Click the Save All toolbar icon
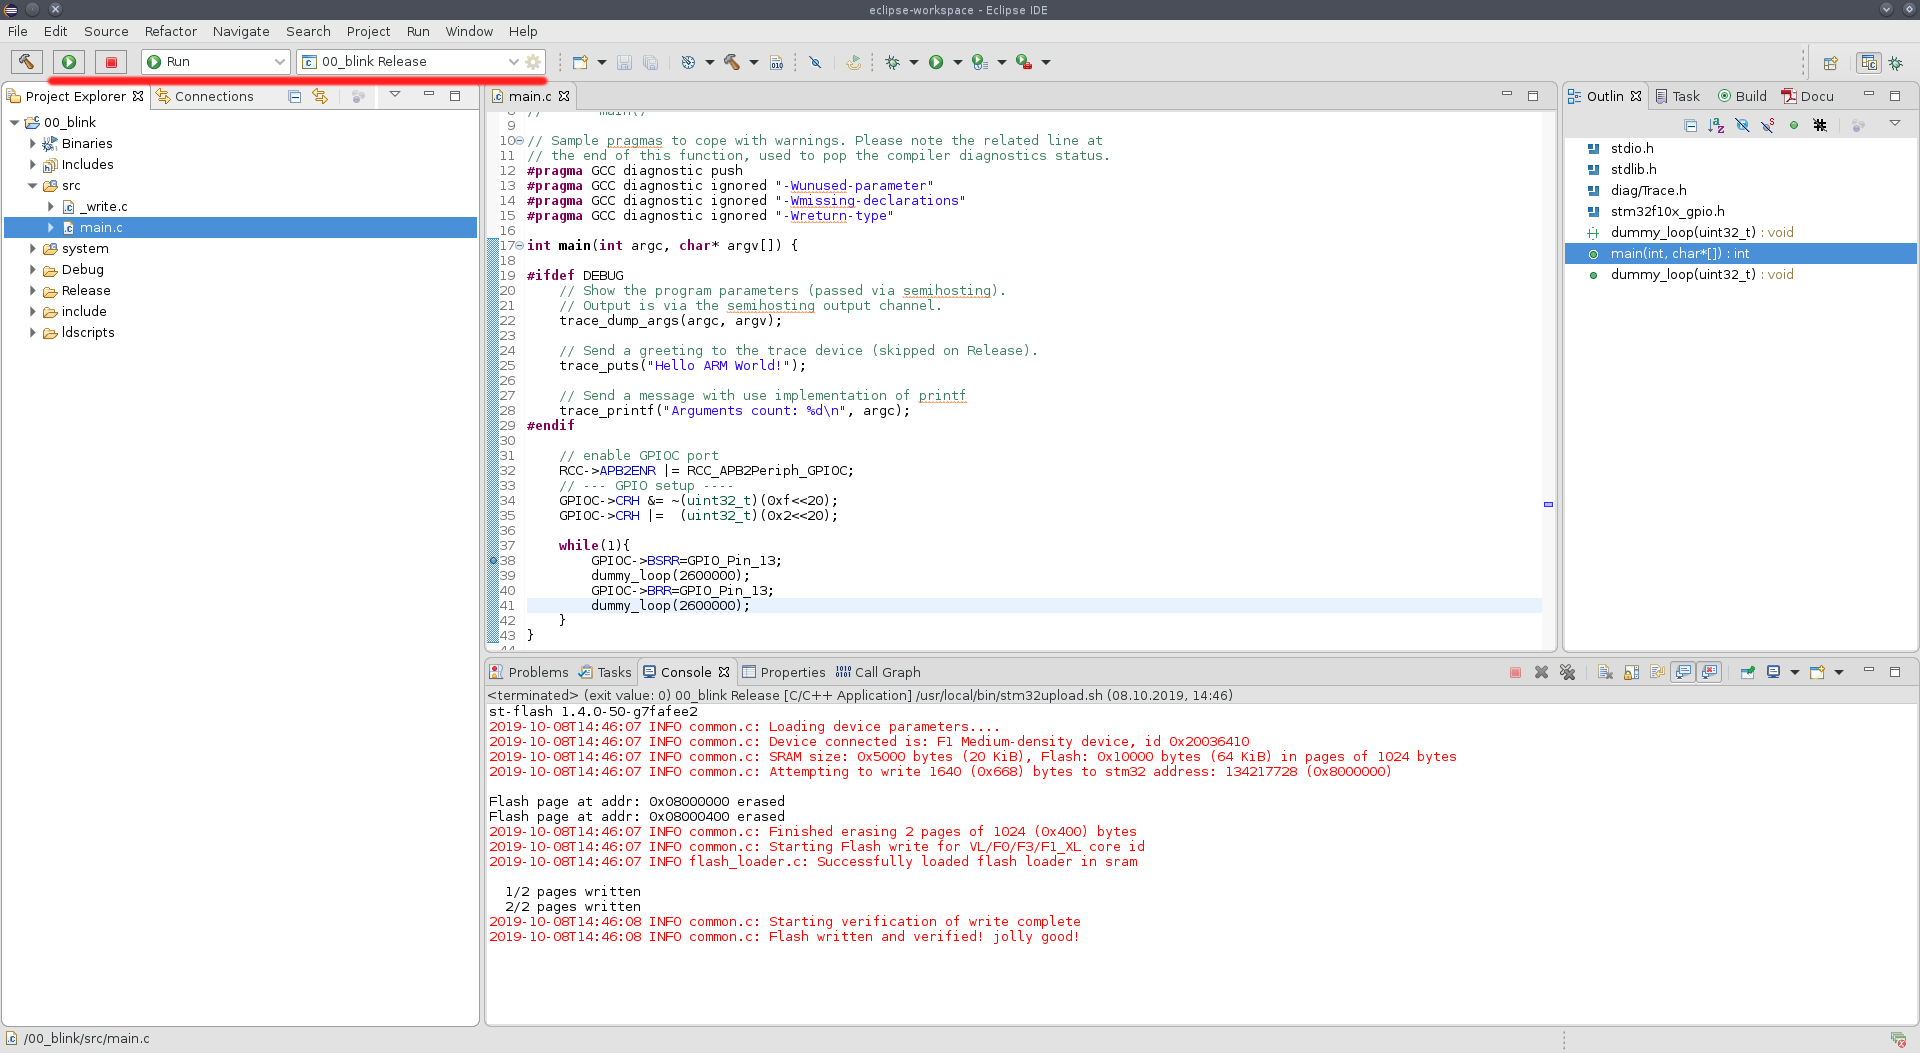Image resolution: width=1920 pixels, height=1053 pixels. [x=651, y=62]
